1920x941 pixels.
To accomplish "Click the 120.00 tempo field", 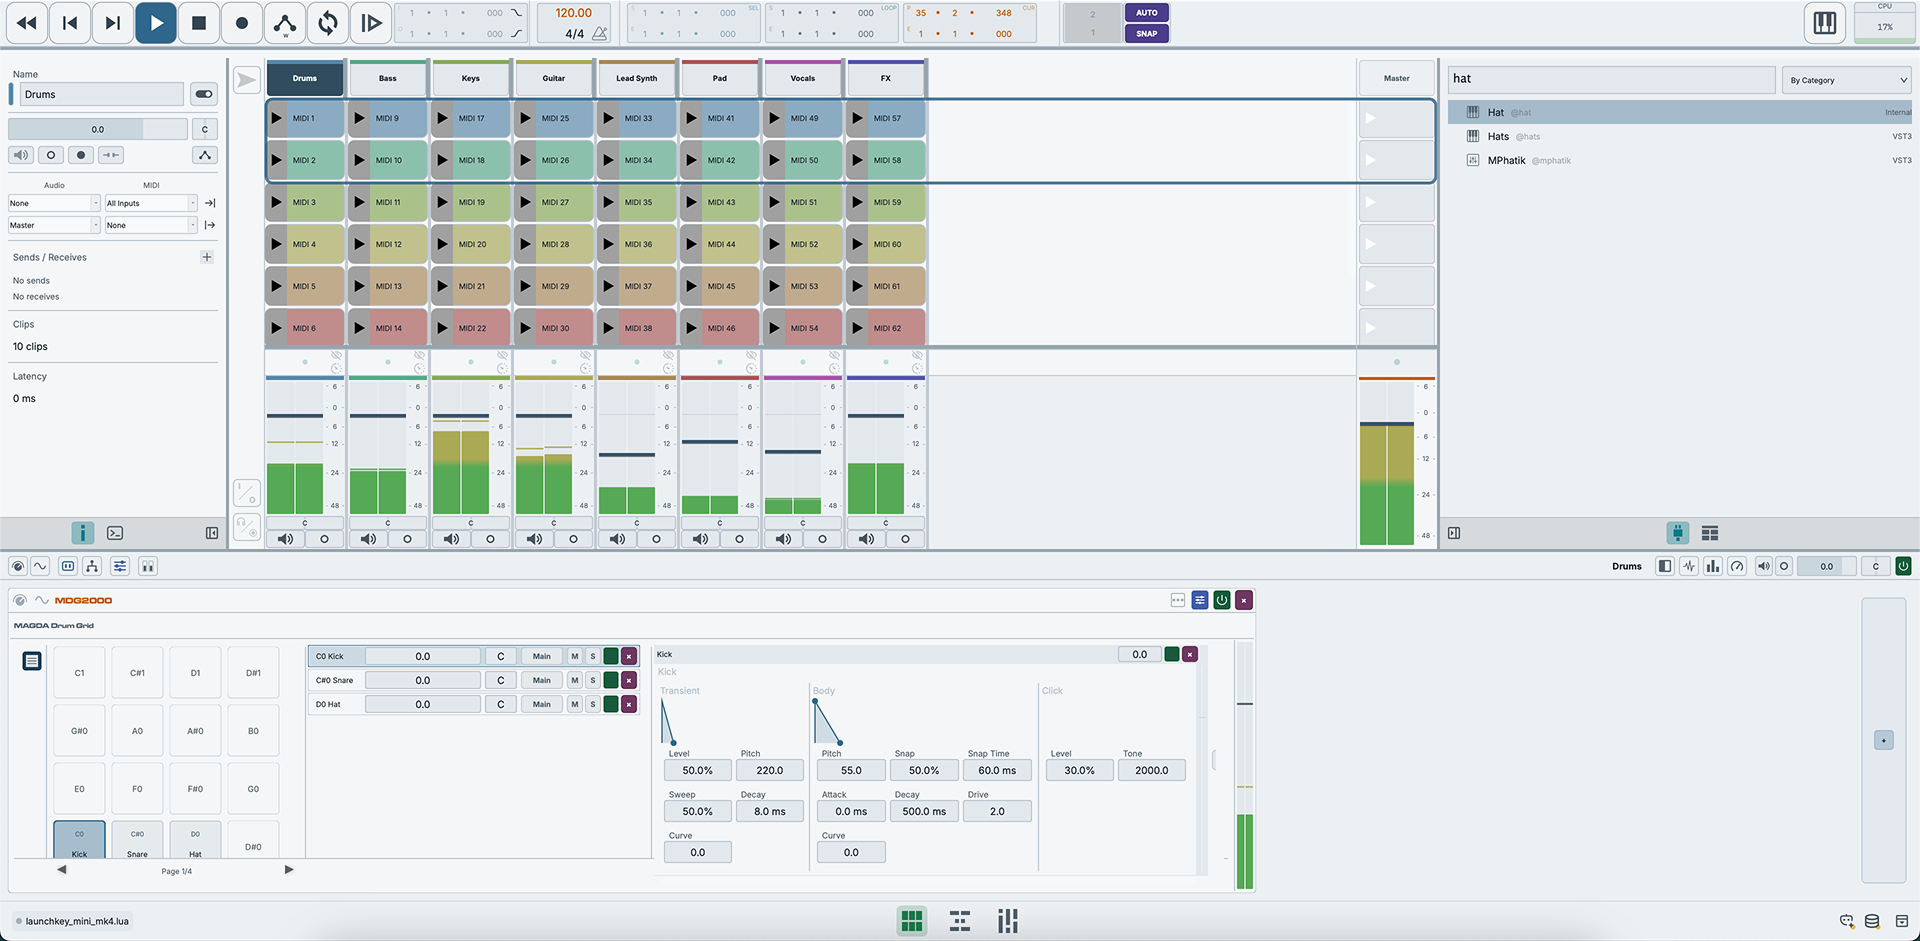I will click(573, 13).
